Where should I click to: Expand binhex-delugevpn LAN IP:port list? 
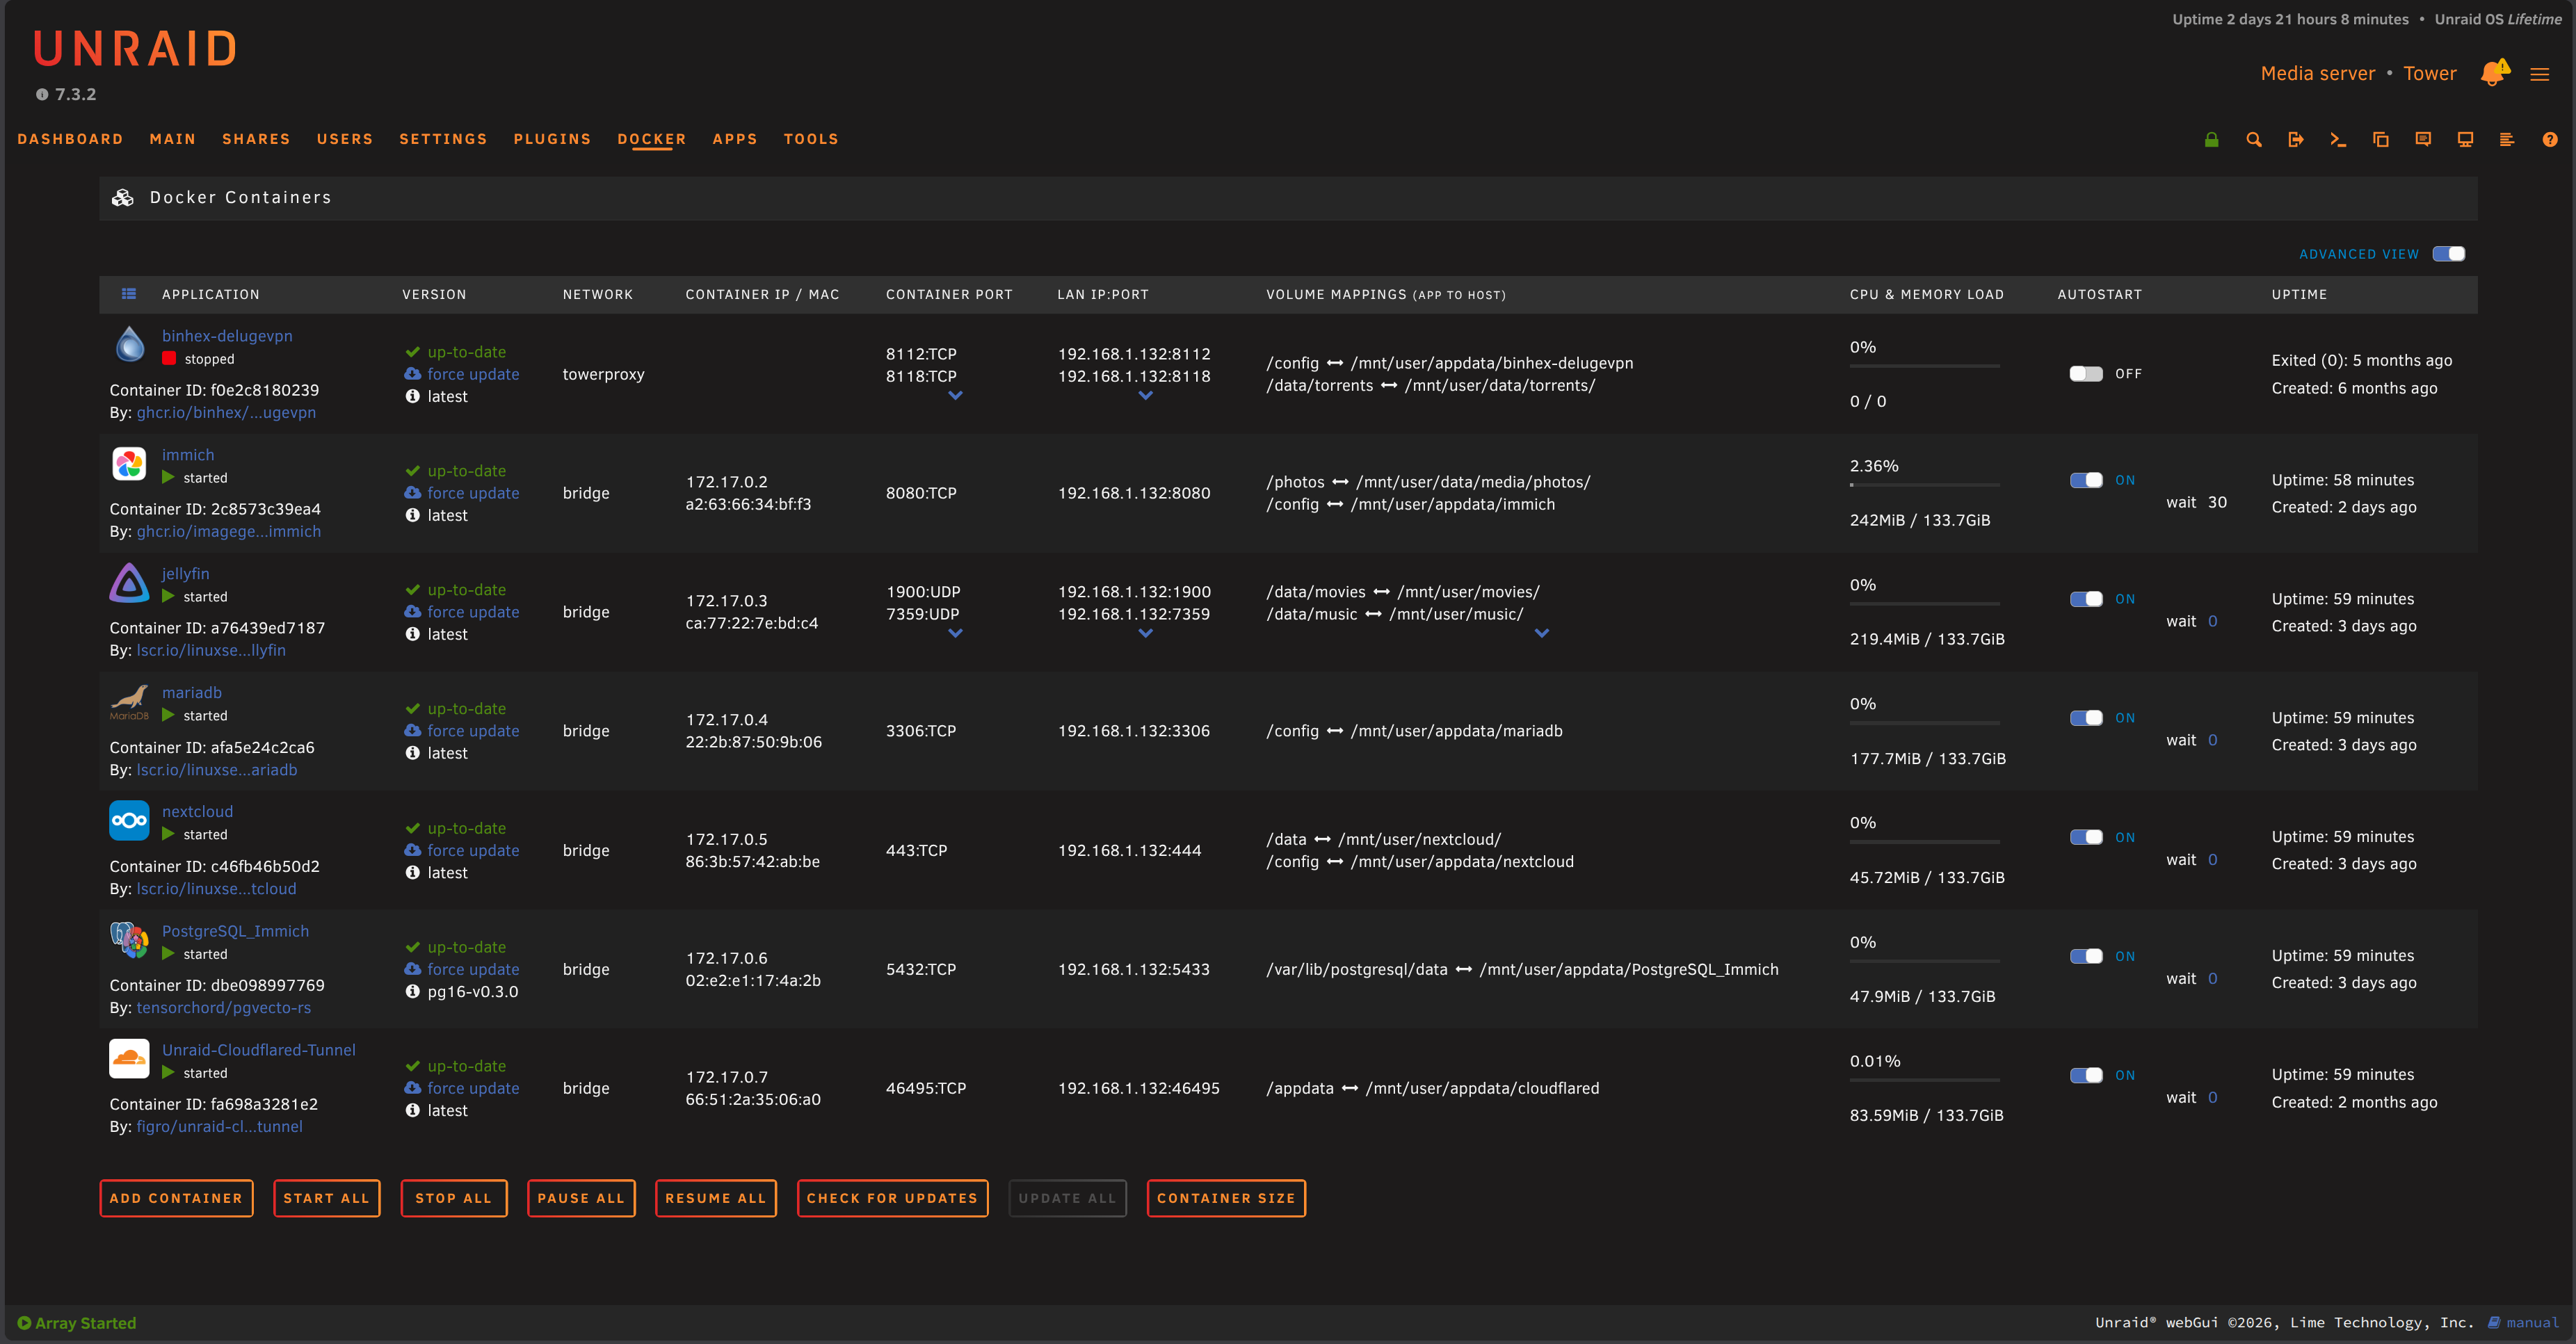(1146, 396)
